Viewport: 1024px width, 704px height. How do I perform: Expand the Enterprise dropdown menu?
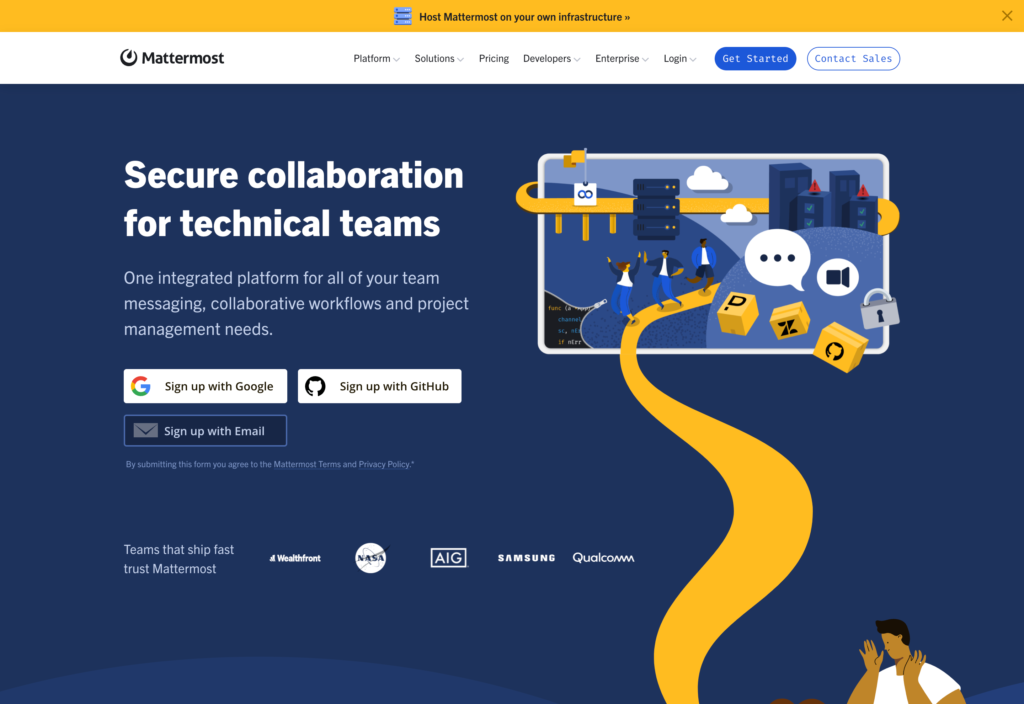[x=622, y=59]
